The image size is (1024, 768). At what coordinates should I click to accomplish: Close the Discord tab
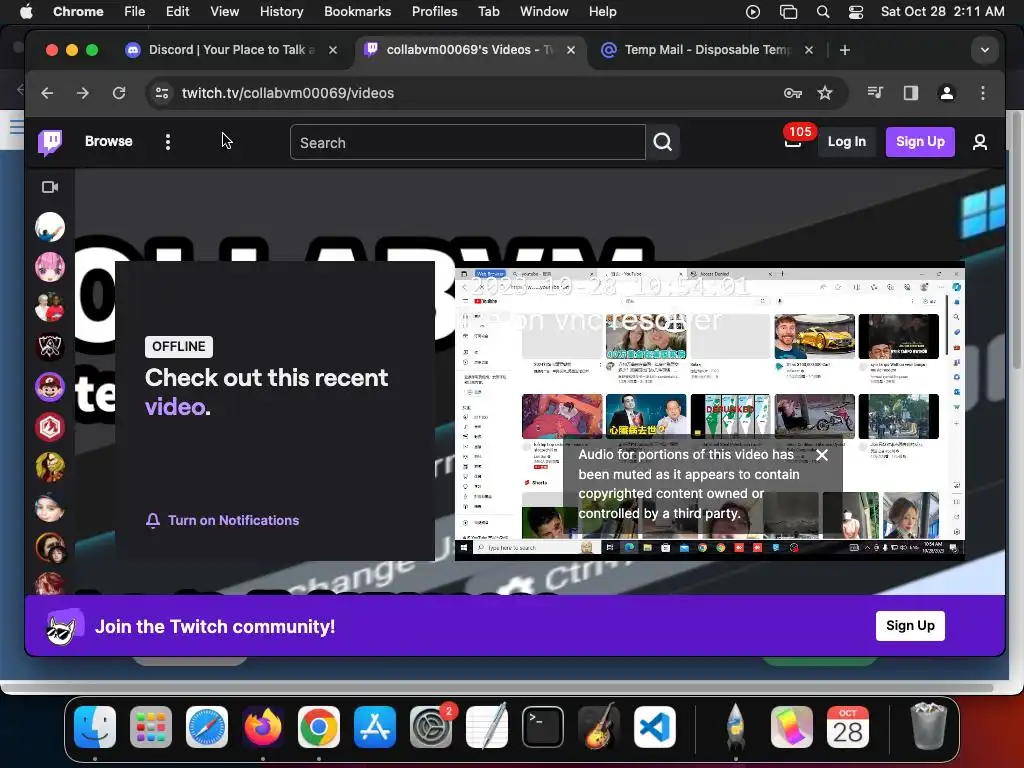click(333, 50)
